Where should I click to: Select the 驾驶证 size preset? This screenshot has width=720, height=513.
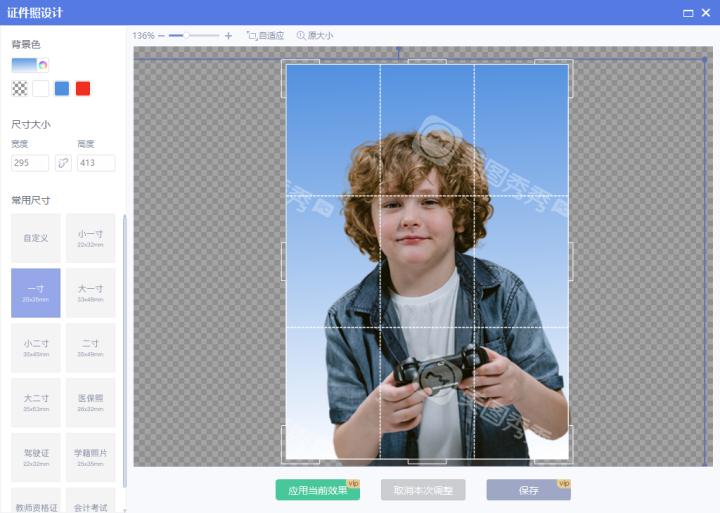(x=36, y=457)
